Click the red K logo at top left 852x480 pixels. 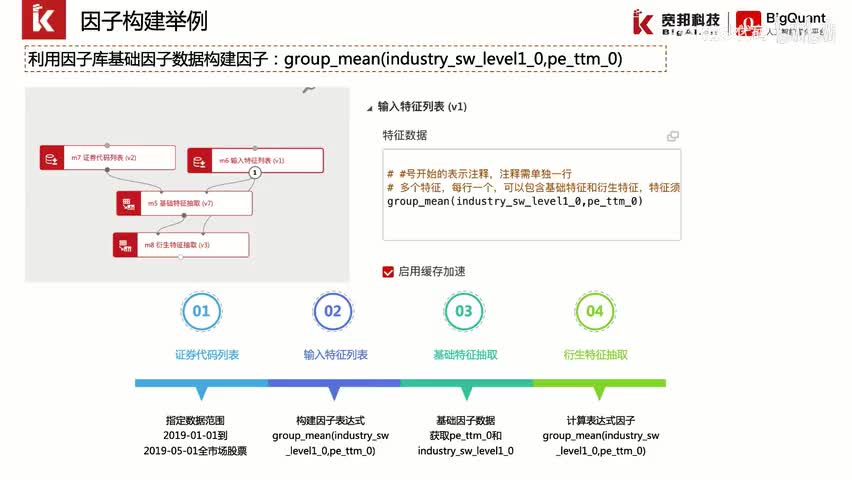tap(43, 20)
